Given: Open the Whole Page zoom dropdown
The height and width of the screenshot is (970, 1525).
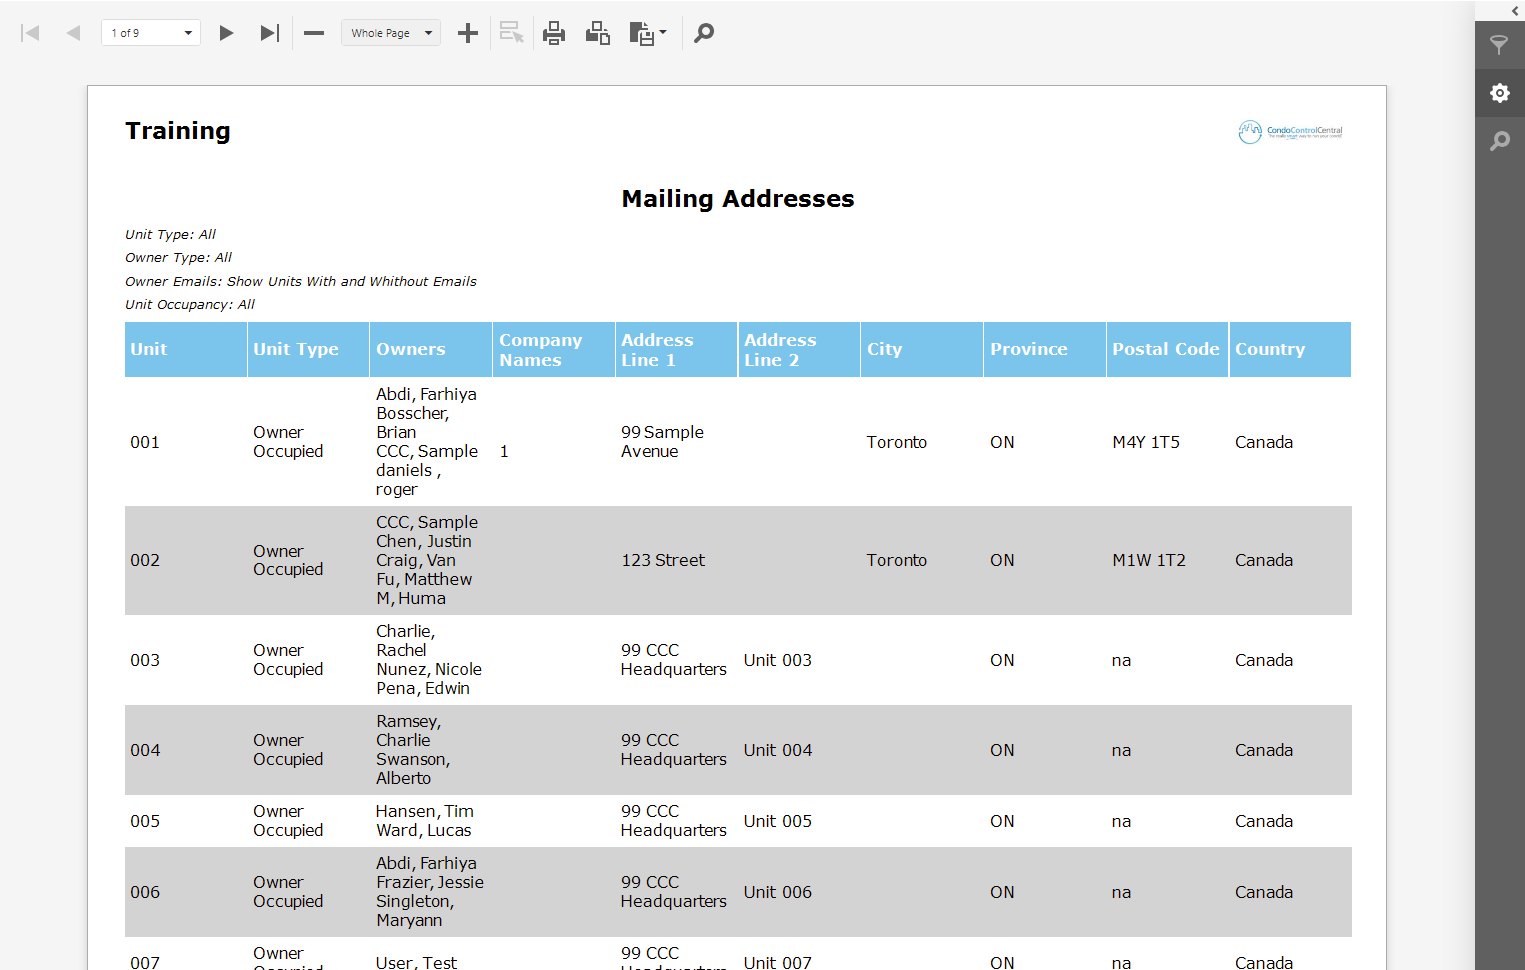Looking at the screenshot, I should coord(390,32).
